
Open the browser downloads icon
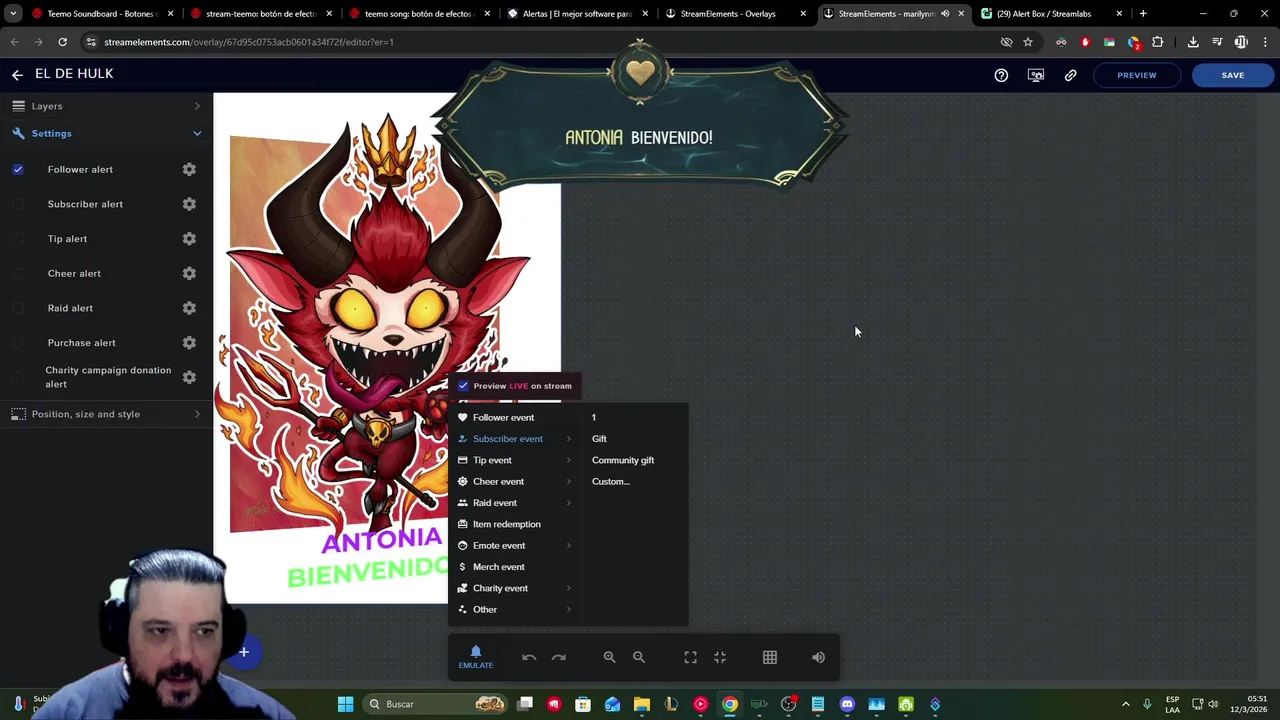point(1193,42)
